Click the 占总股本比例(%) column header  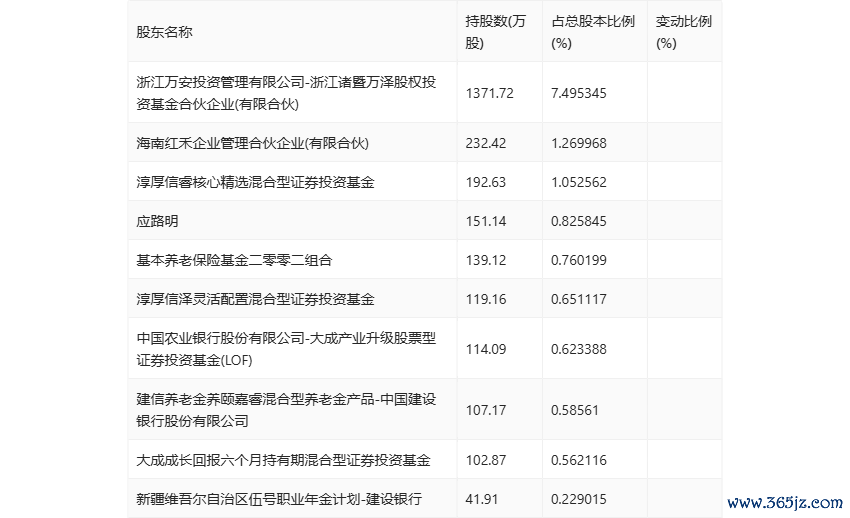click(x=593, y=32)
